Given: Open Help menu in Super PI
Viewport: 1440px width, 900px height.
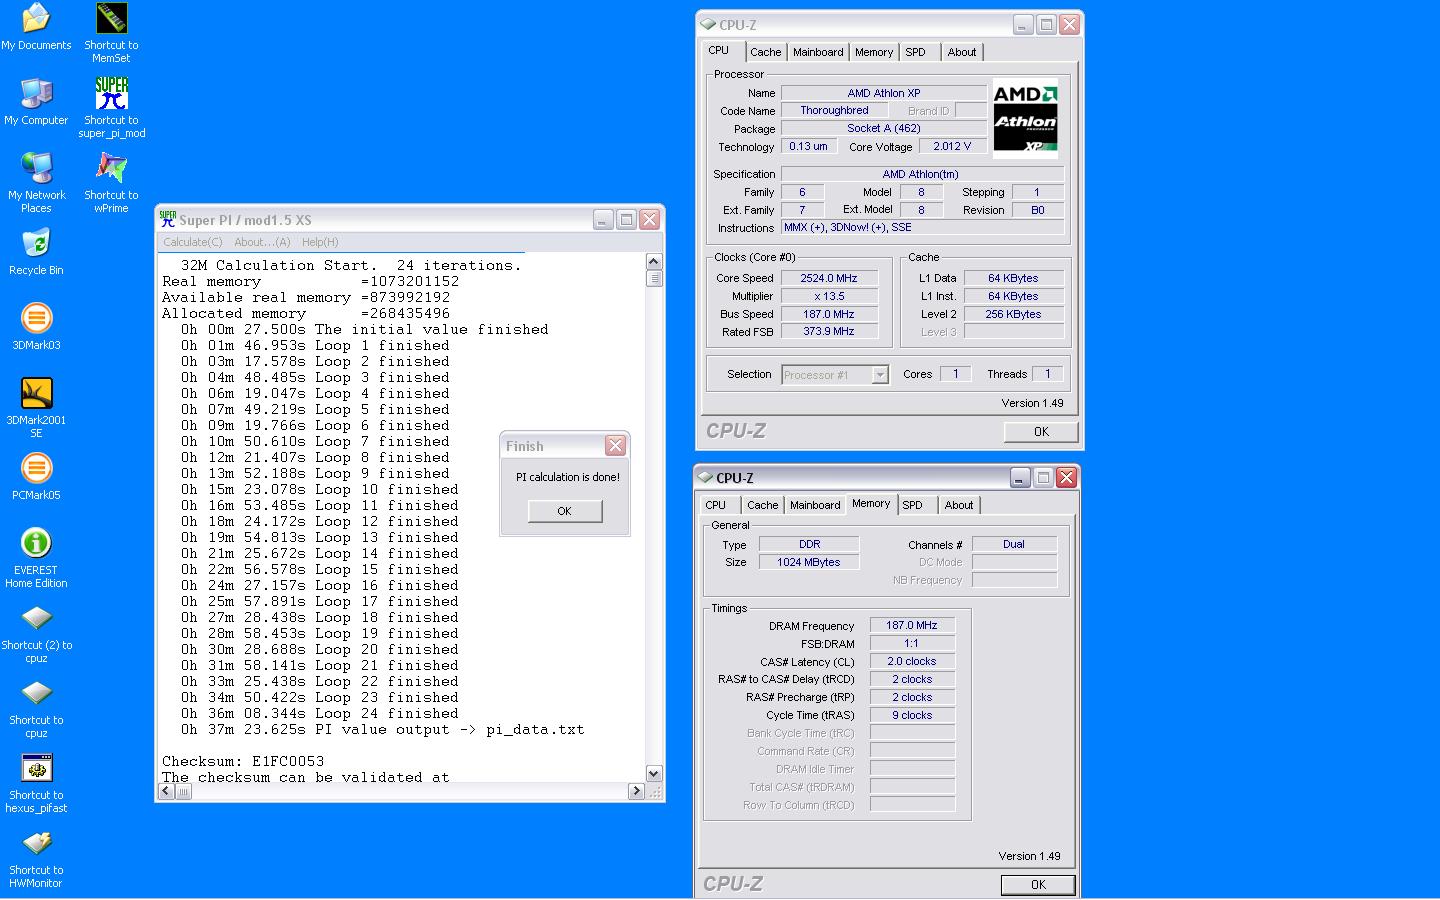Looking at the screenshot, I should 320,242.
